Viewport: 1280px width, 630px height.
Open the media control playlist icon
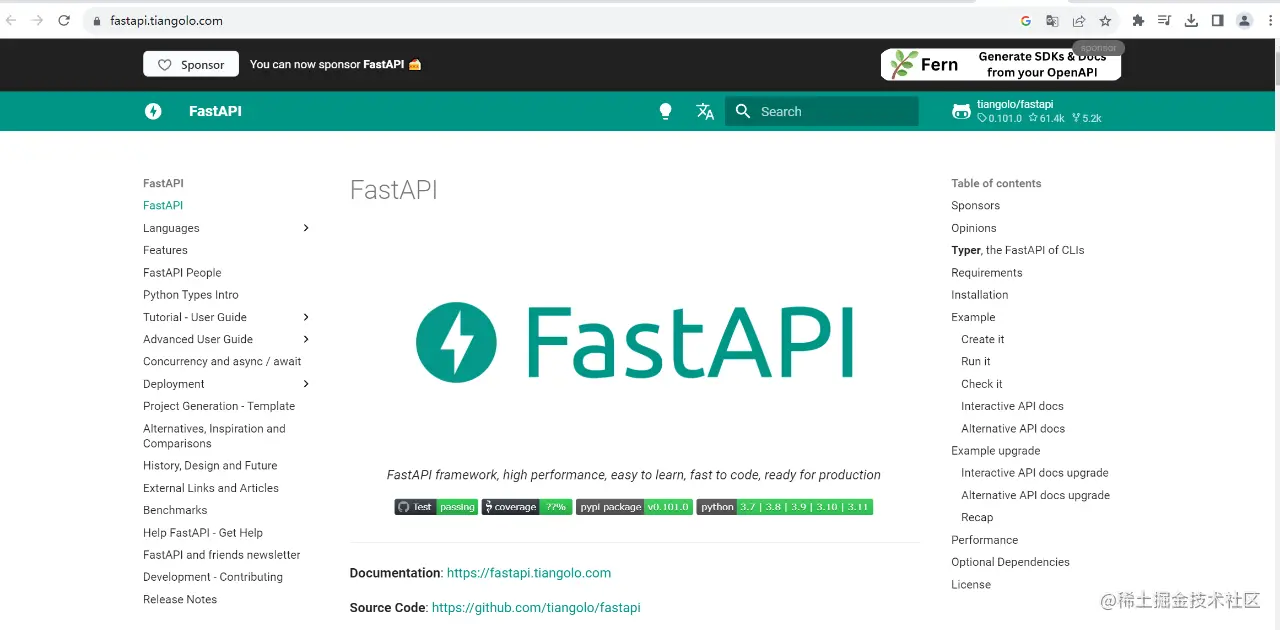coord(1165,20)
